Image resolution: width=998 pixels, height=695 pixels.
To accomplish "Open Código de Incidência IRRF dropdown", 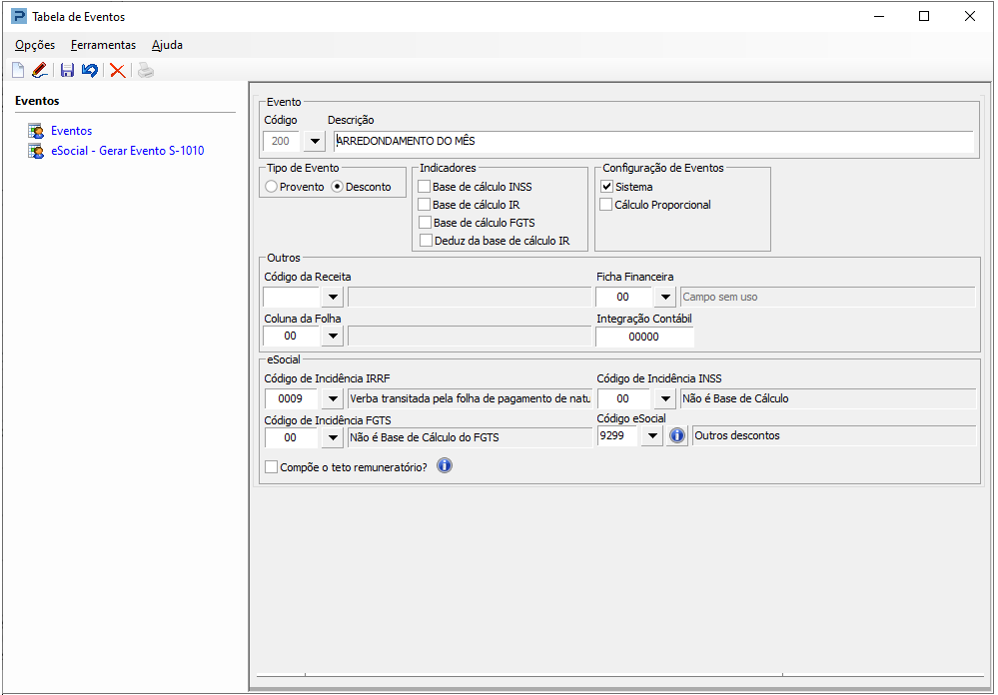I will (332, 399).
